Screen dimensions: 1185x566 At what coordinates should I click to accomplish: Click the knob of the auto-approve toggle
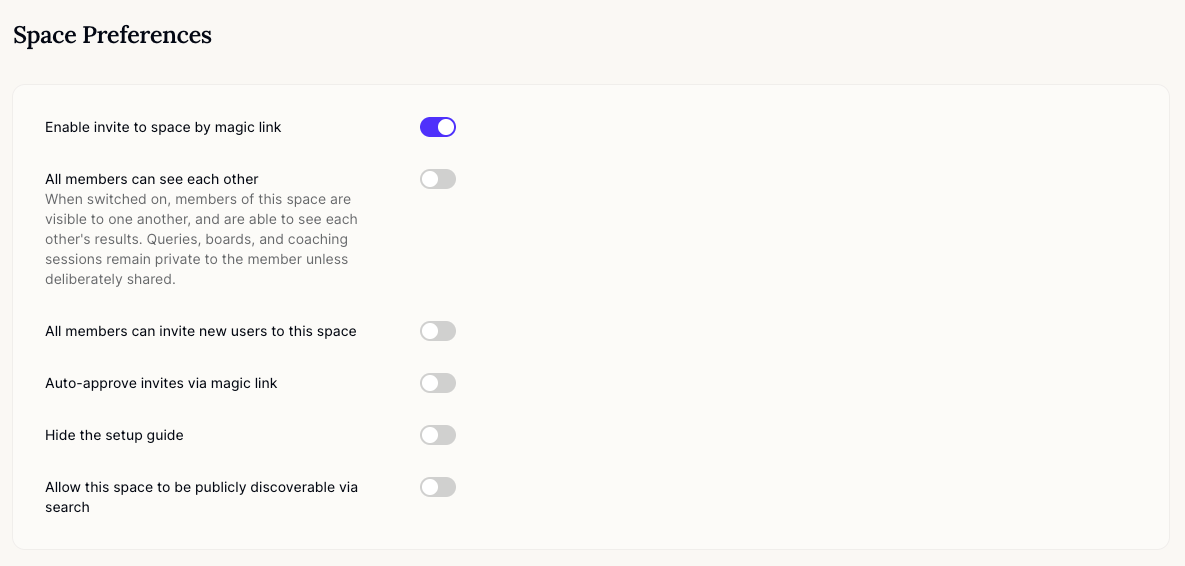click(429, 383)
